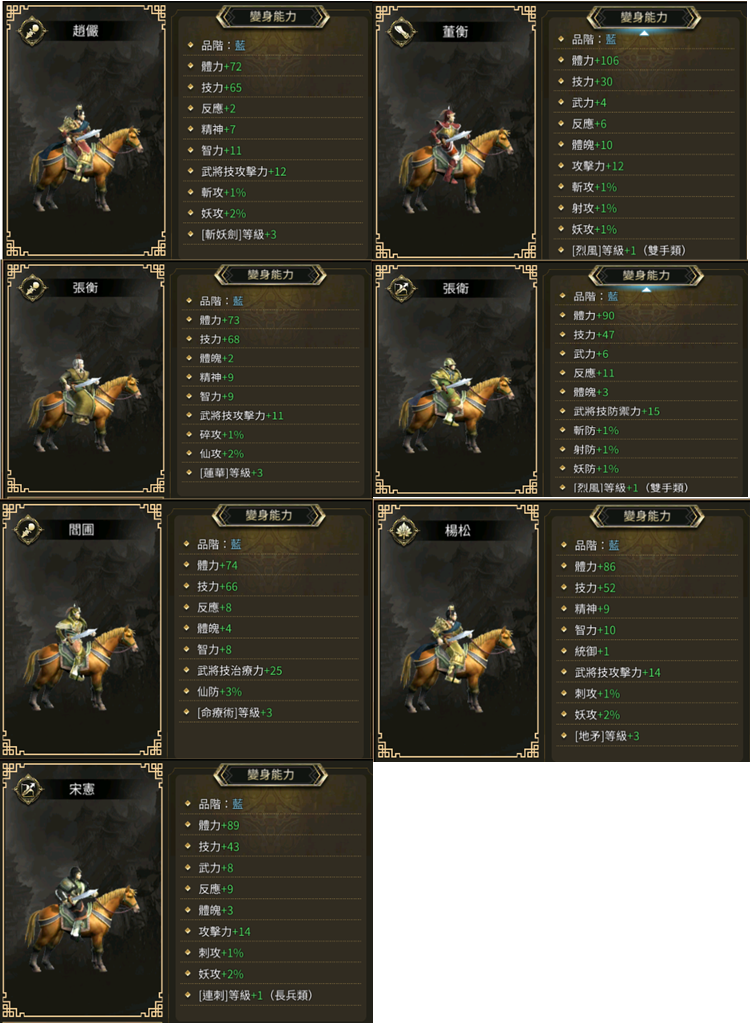Click the weapon-type icon beside 趙儼

[31, 31]
